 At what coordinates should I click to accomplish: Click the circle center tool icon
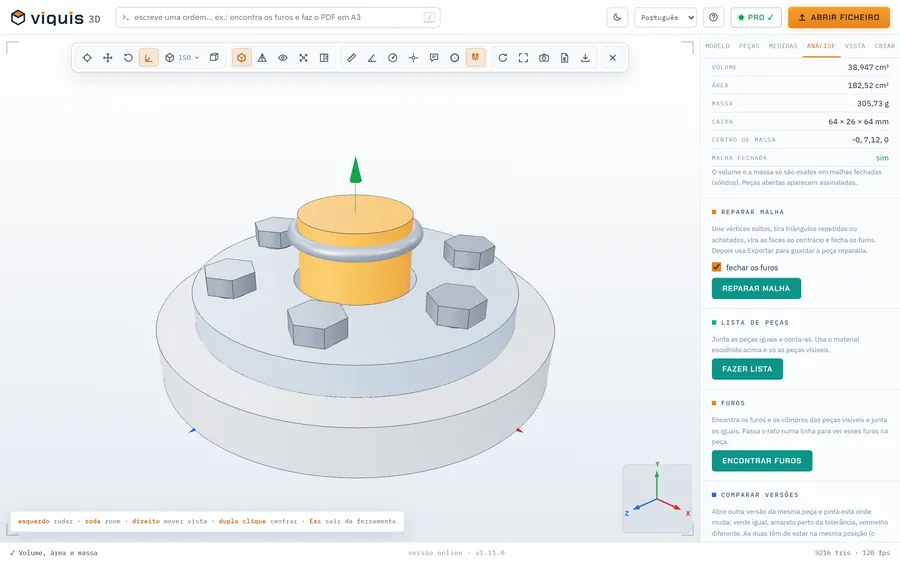455,57
